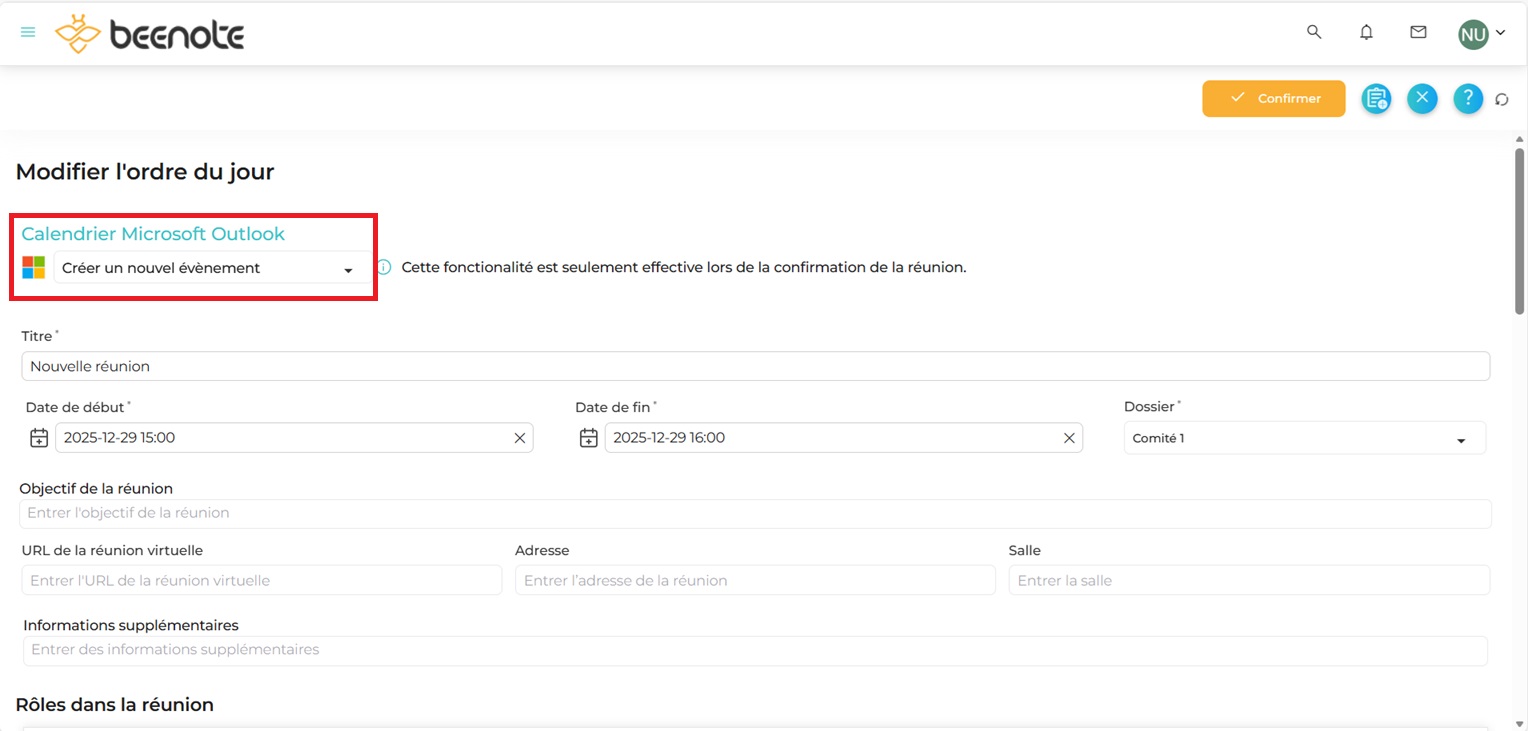
Task: Open help with the question mark icon
Action: pyautogui.click(x=1467, y=98)
